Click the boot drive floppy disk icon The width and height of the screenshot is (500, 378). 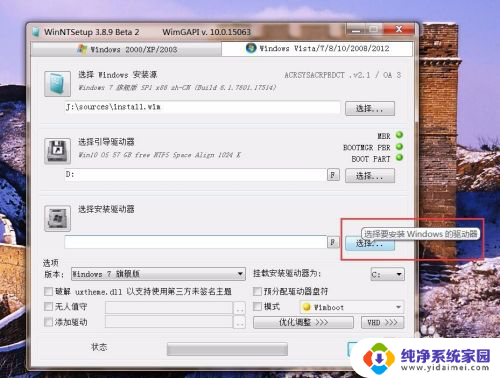(x=57, y=151)
